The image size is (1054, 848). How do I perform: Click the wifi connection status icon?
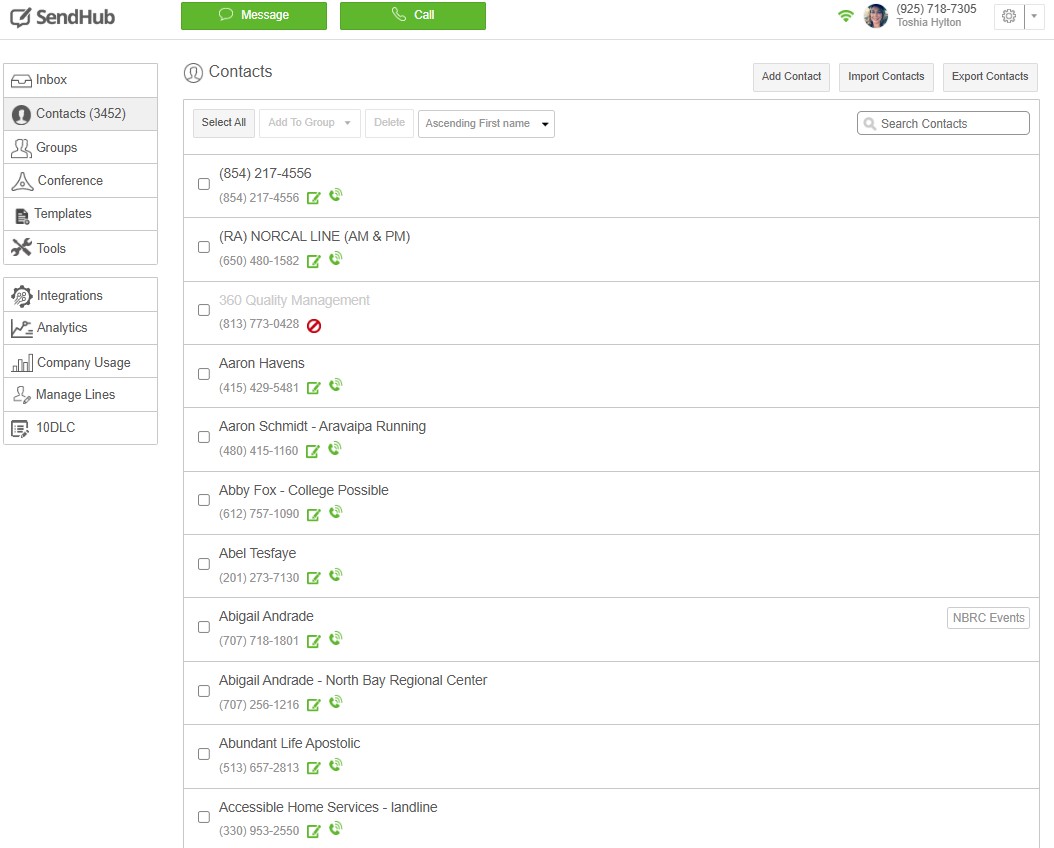[x=846, y=15]
